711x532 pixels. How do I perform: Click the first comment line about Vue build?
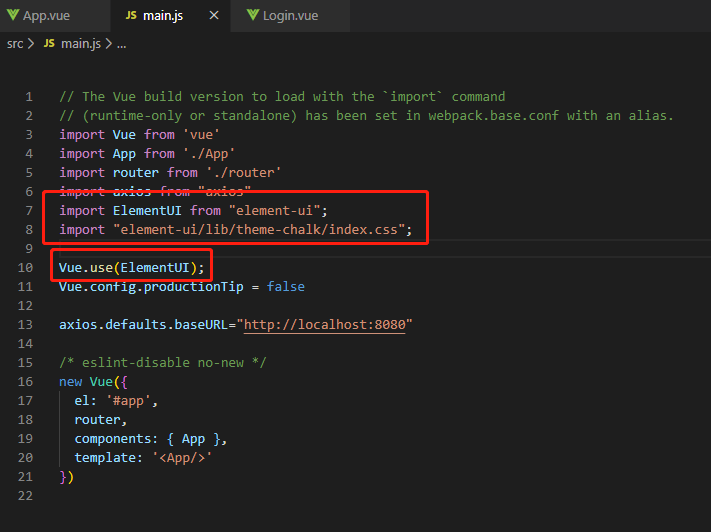[x=282, y=97]
